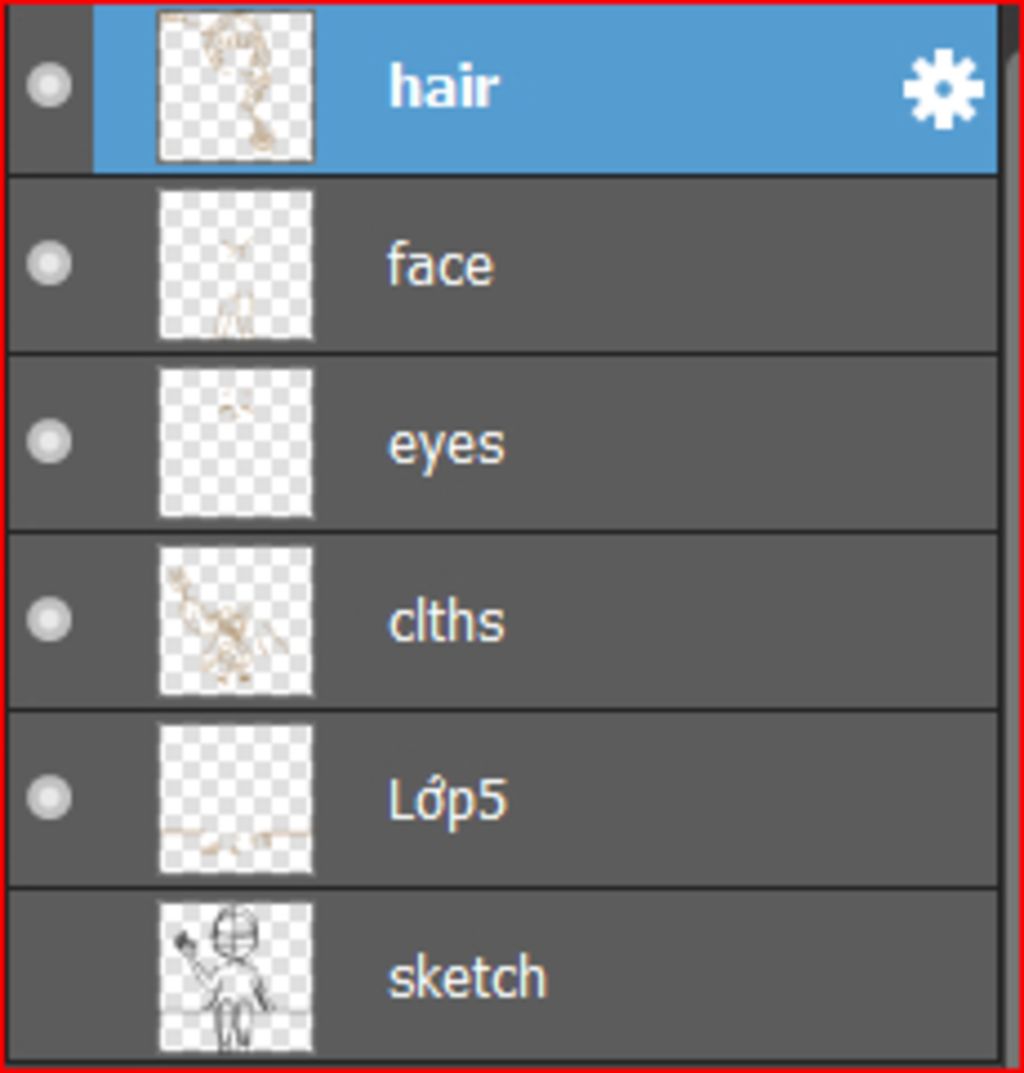
Task: Open hair layer settings gear
Action: coord(942,90)
